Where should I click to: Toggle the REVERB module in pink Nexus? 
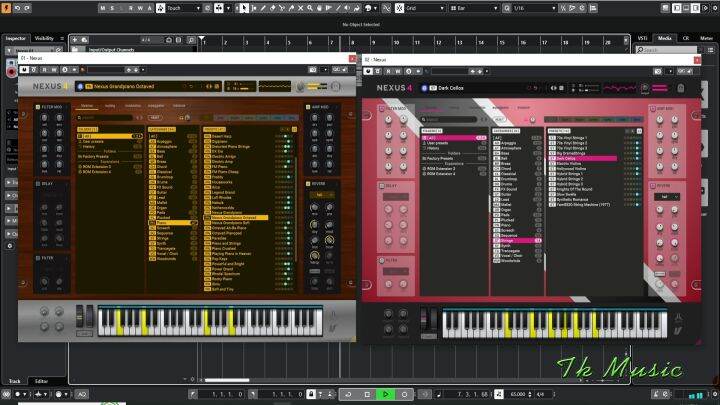(x=654, y=186)
